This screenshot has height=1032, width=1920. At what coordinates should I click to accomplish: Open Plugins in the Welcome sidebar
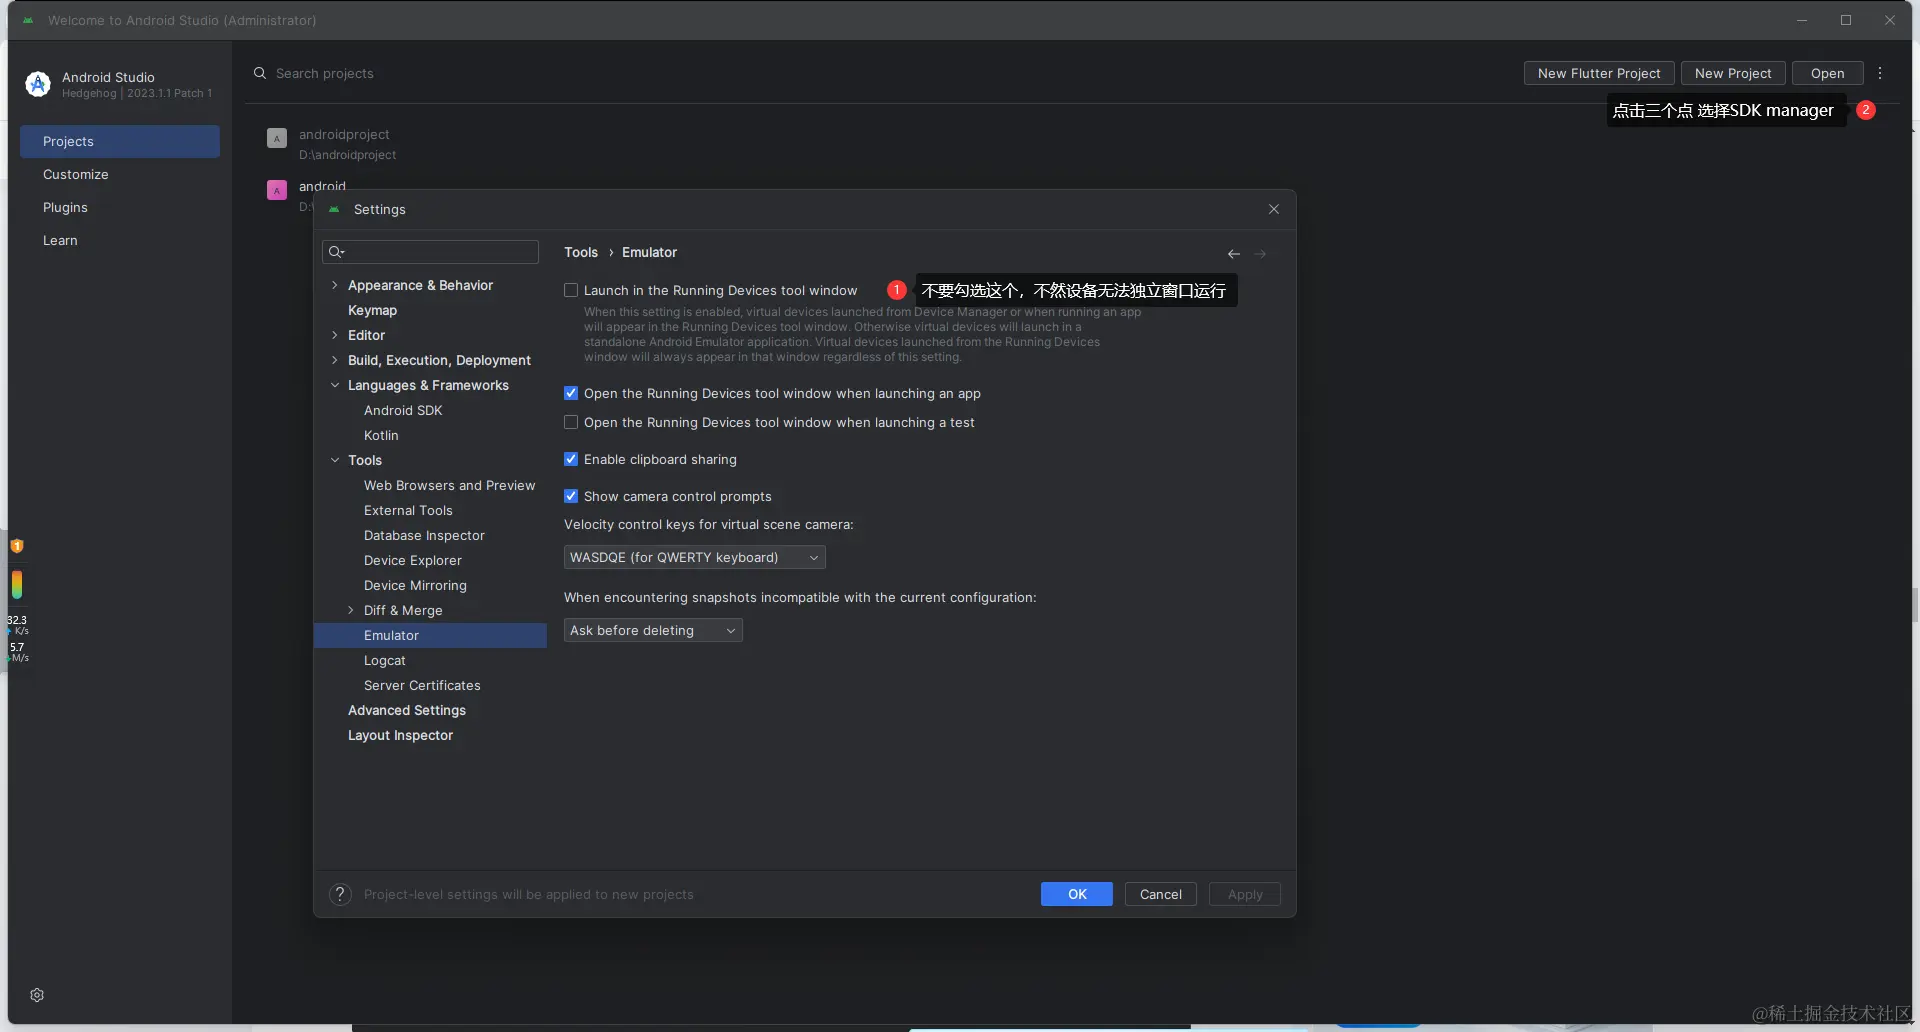point(120,207)
